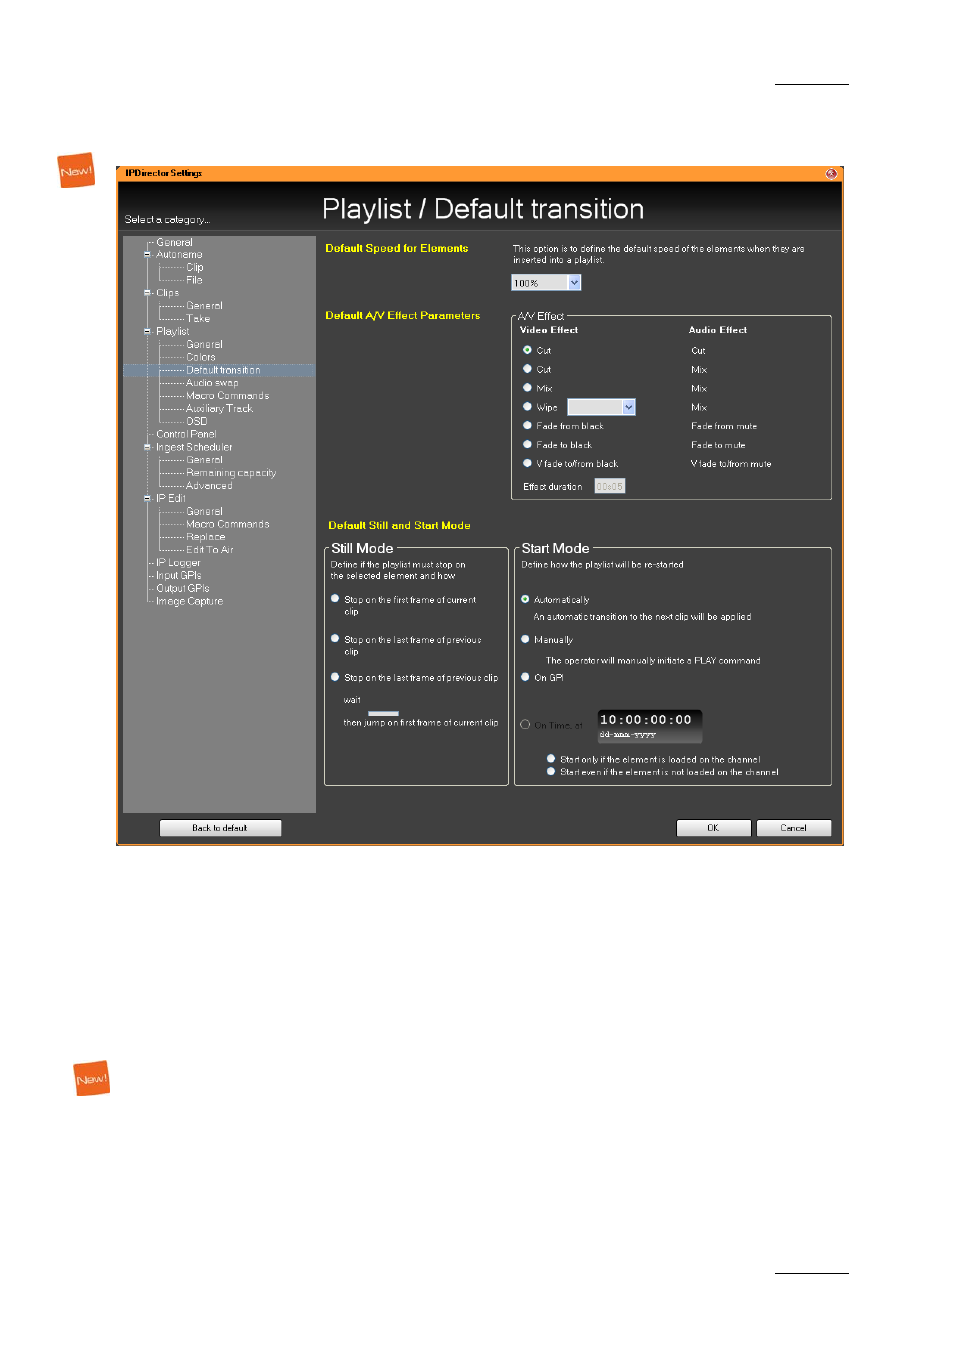Select General under Clips
The image size is (954, 1350).
click(x=205, y=306)
